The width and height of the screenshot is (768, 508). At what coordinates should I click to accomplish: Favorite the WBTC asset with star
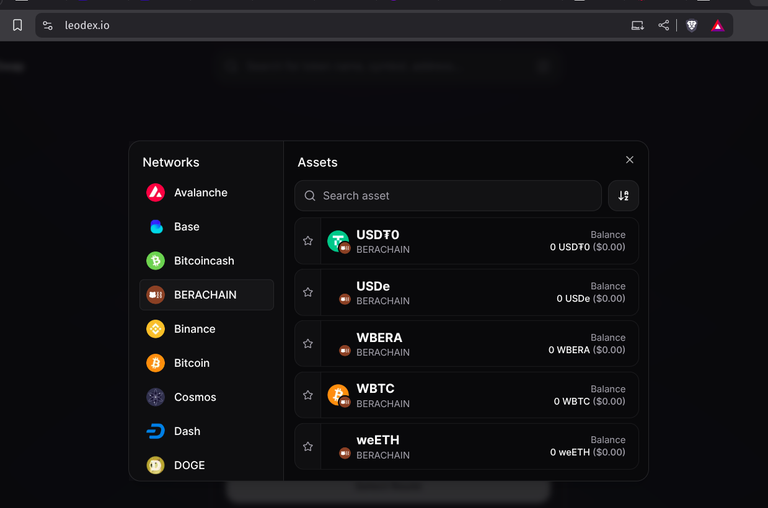[x=308, y=395]
